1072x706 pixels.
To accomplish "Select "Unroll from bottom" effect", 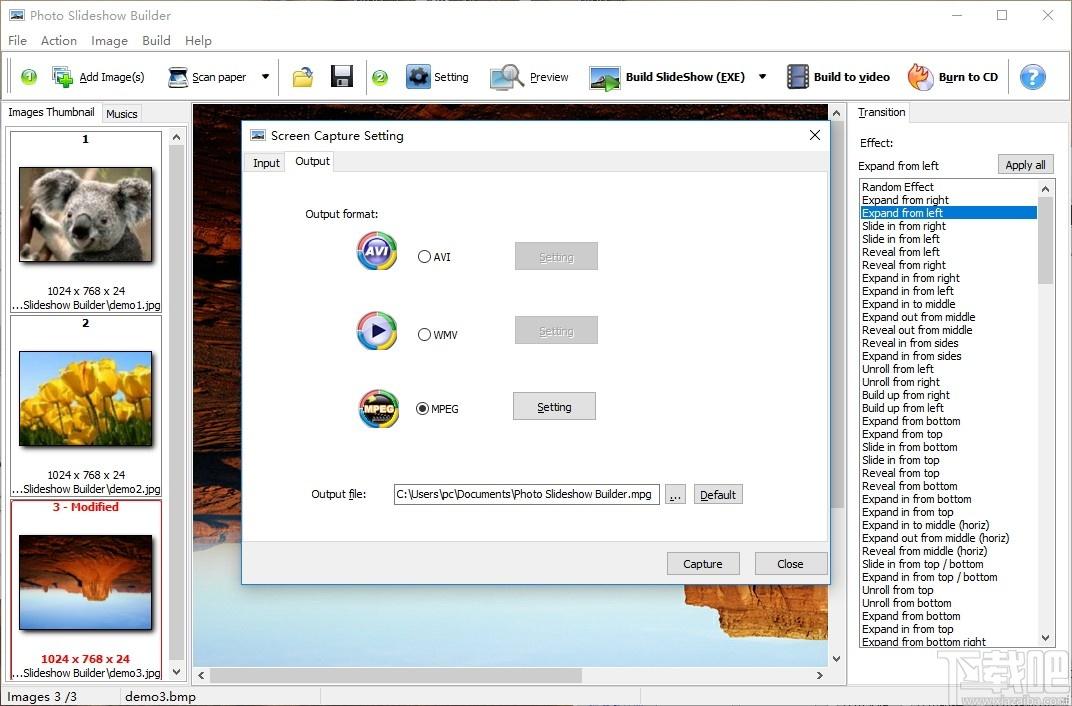I will [949, 602].
